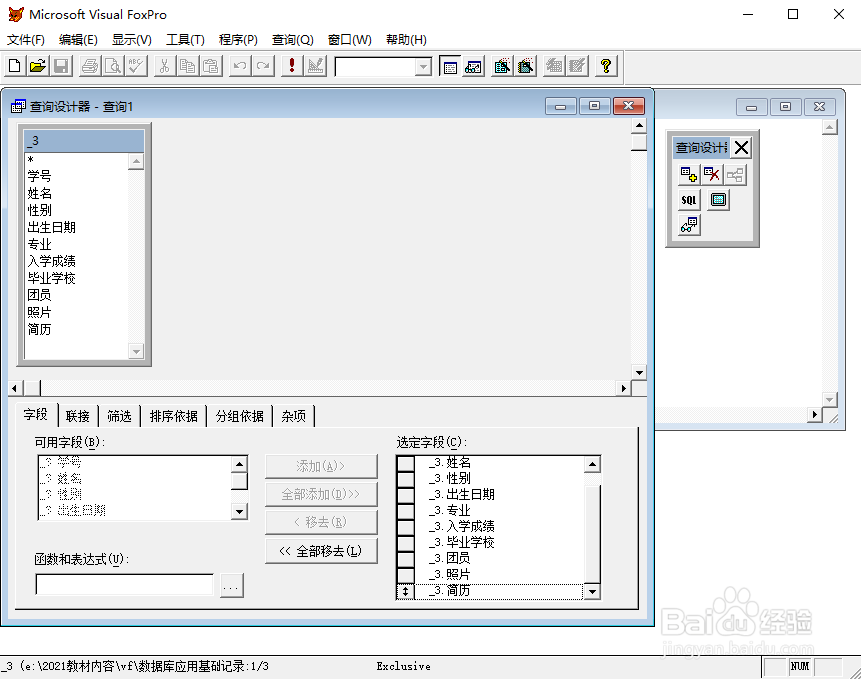Image resolution: width=861 pixels, height=679 pixels.
Task: Open the 显示(V) menu
Action: click(x=132, y=40)
